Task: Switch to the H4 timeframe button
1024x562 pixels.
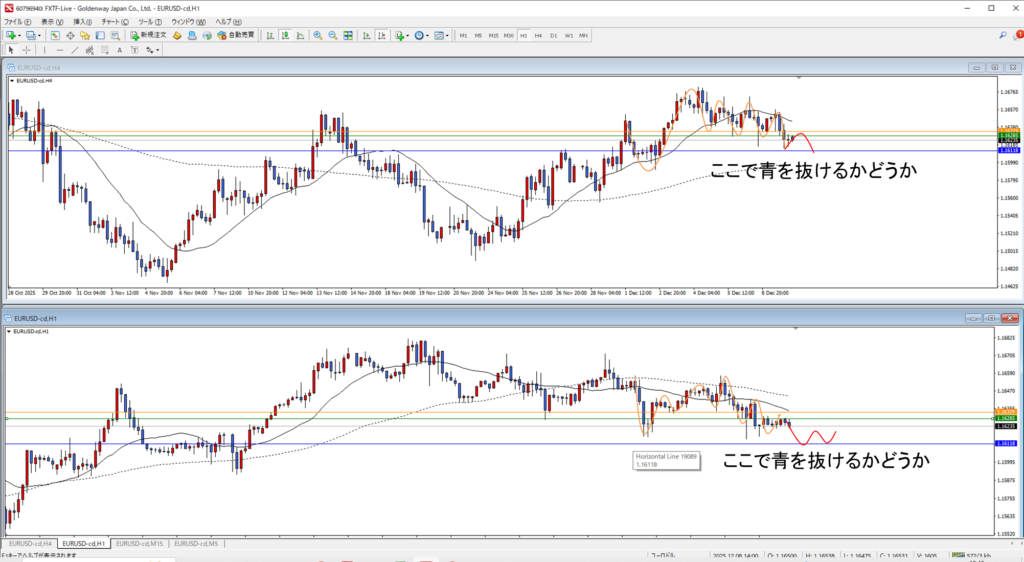Action: coord(538,35)
